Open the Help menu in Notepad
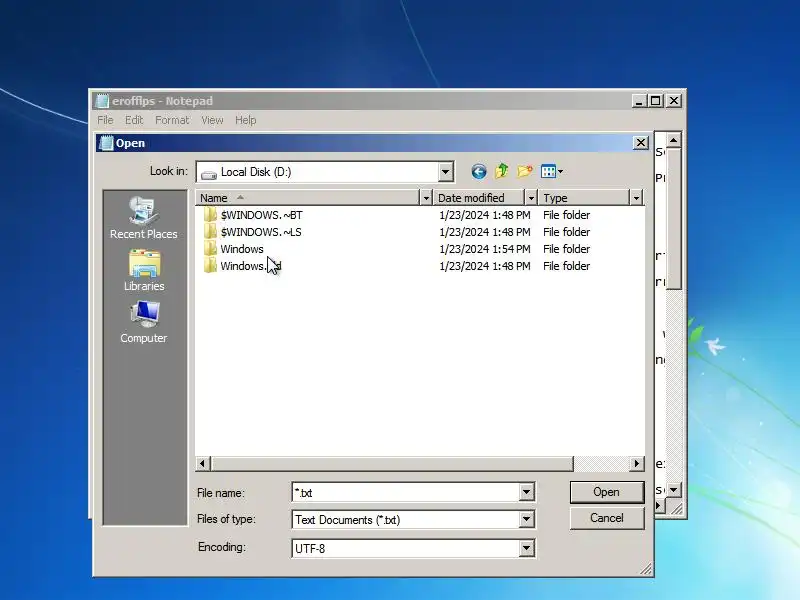 (245, 120)
